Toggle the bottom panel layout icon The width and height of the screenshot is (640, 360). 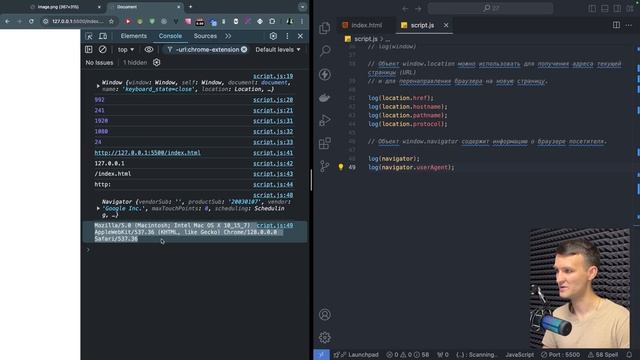(x=604, y=8)
